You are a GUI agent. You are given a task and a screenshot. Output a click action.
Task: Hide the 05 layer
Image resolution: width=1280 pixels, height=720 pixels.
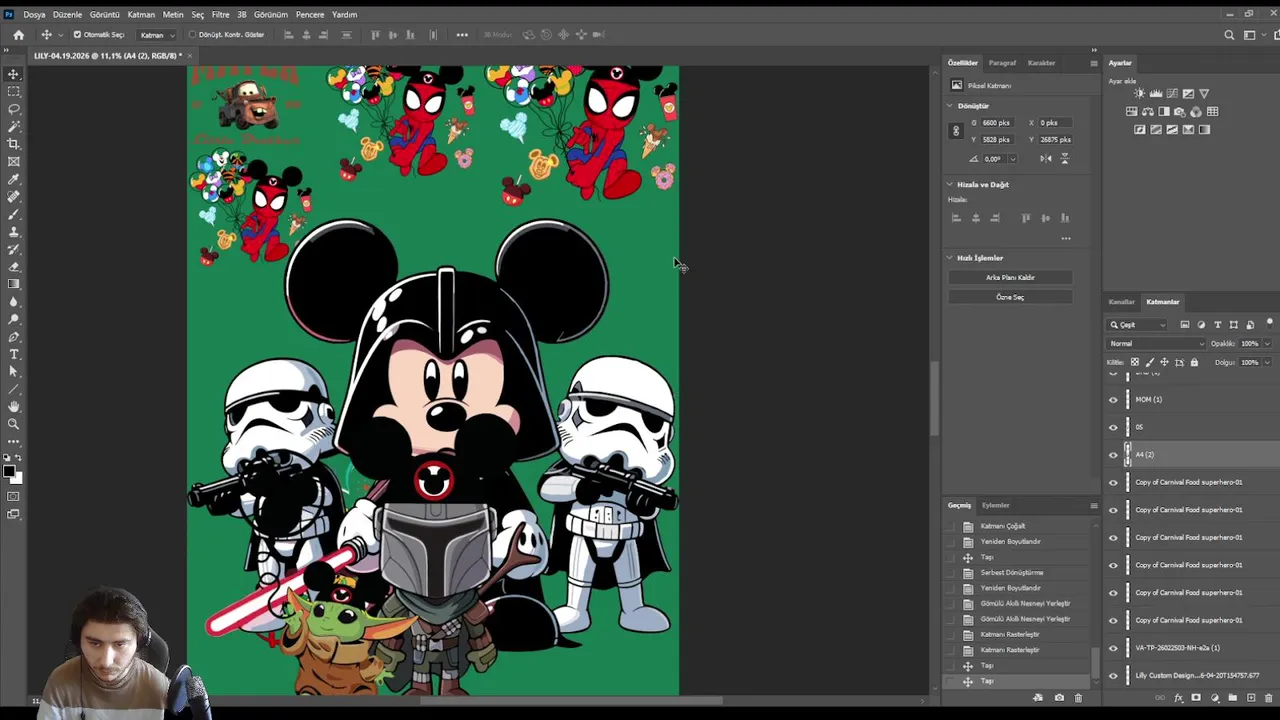pyautogui.click(x=1113, y=427)
